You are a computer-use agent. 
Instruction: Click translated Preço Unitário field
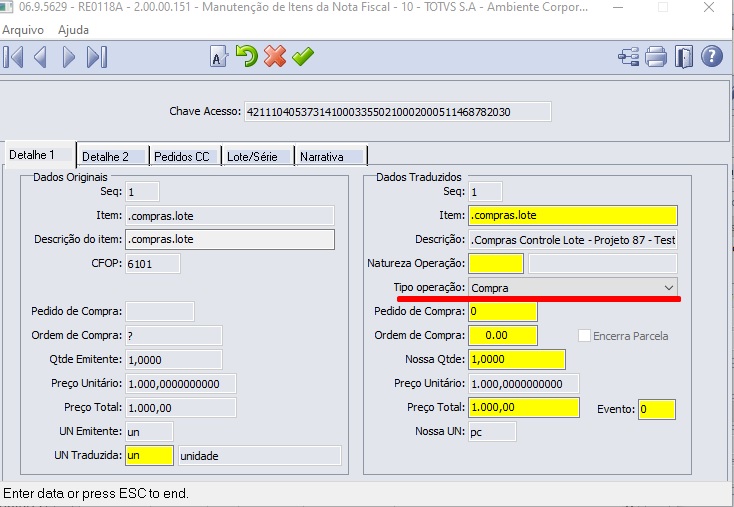[x=524, y=383]
